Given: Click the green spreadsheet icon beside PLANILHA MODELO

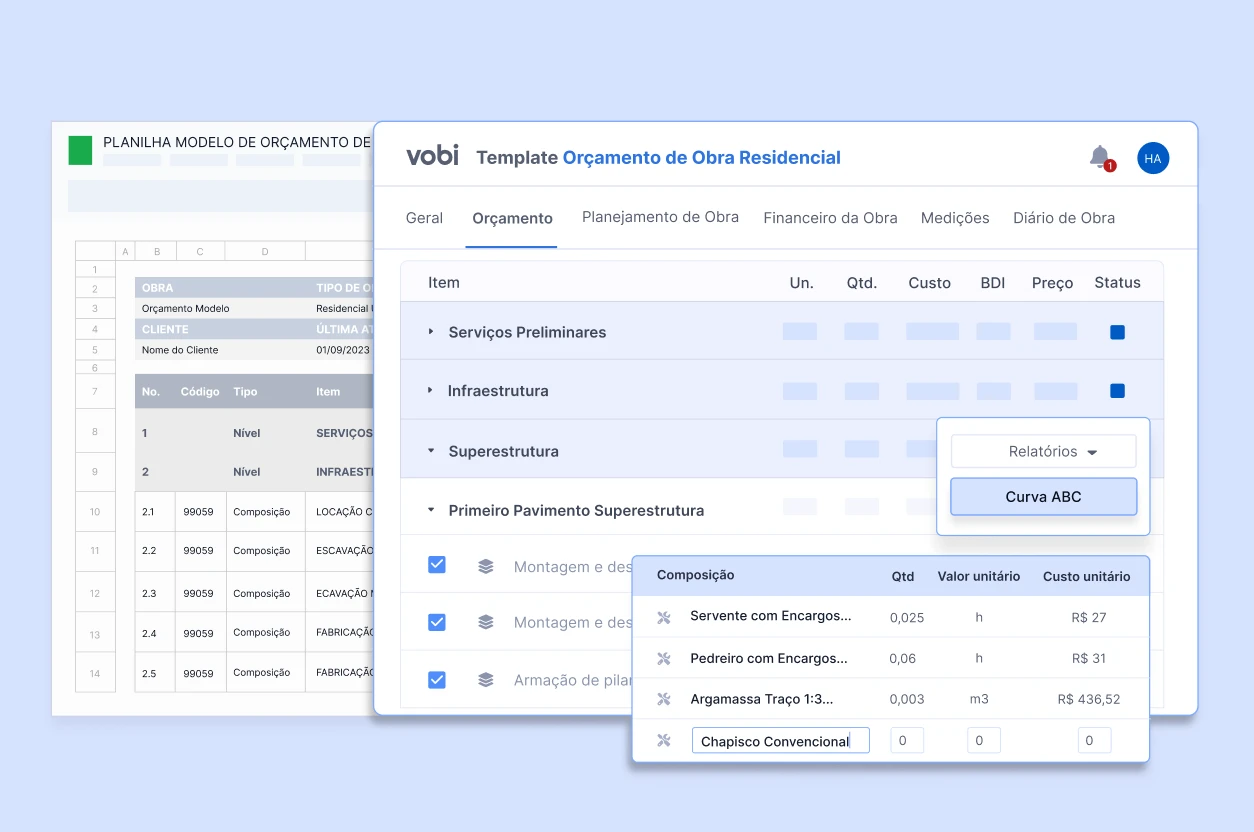Looking at the screenshot, I should pyautogui.click(x=80, y=150).
